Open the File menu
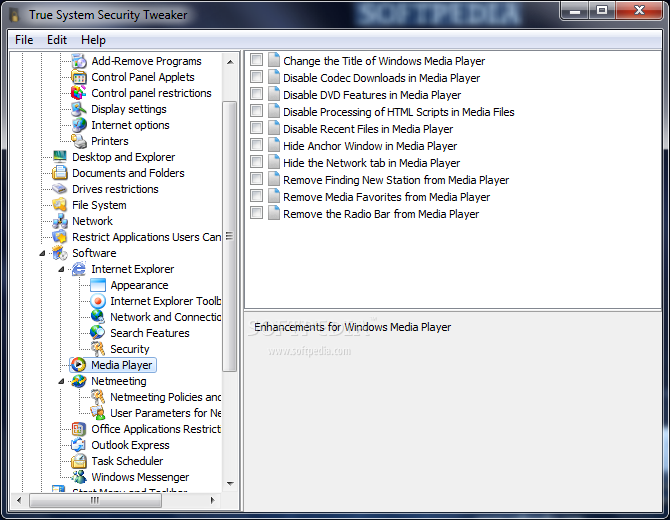Screen dimensions: 670x520 (24, 40)
